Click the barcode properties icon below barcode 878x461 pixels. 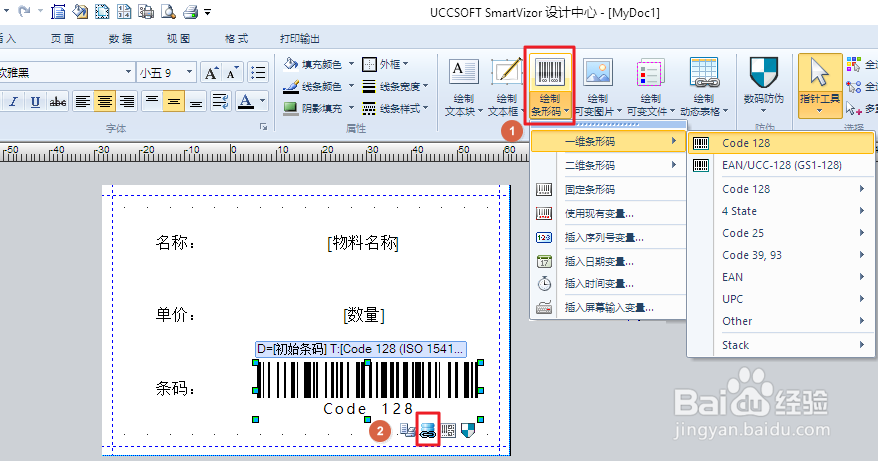click(448, 430)
